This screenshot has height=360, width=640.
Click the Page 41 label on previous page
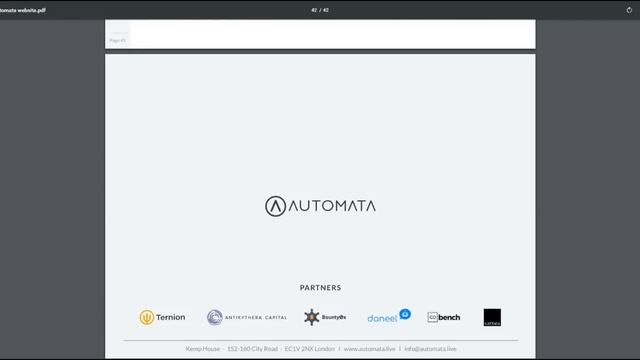pyautogui.click(x=118, y=40)
